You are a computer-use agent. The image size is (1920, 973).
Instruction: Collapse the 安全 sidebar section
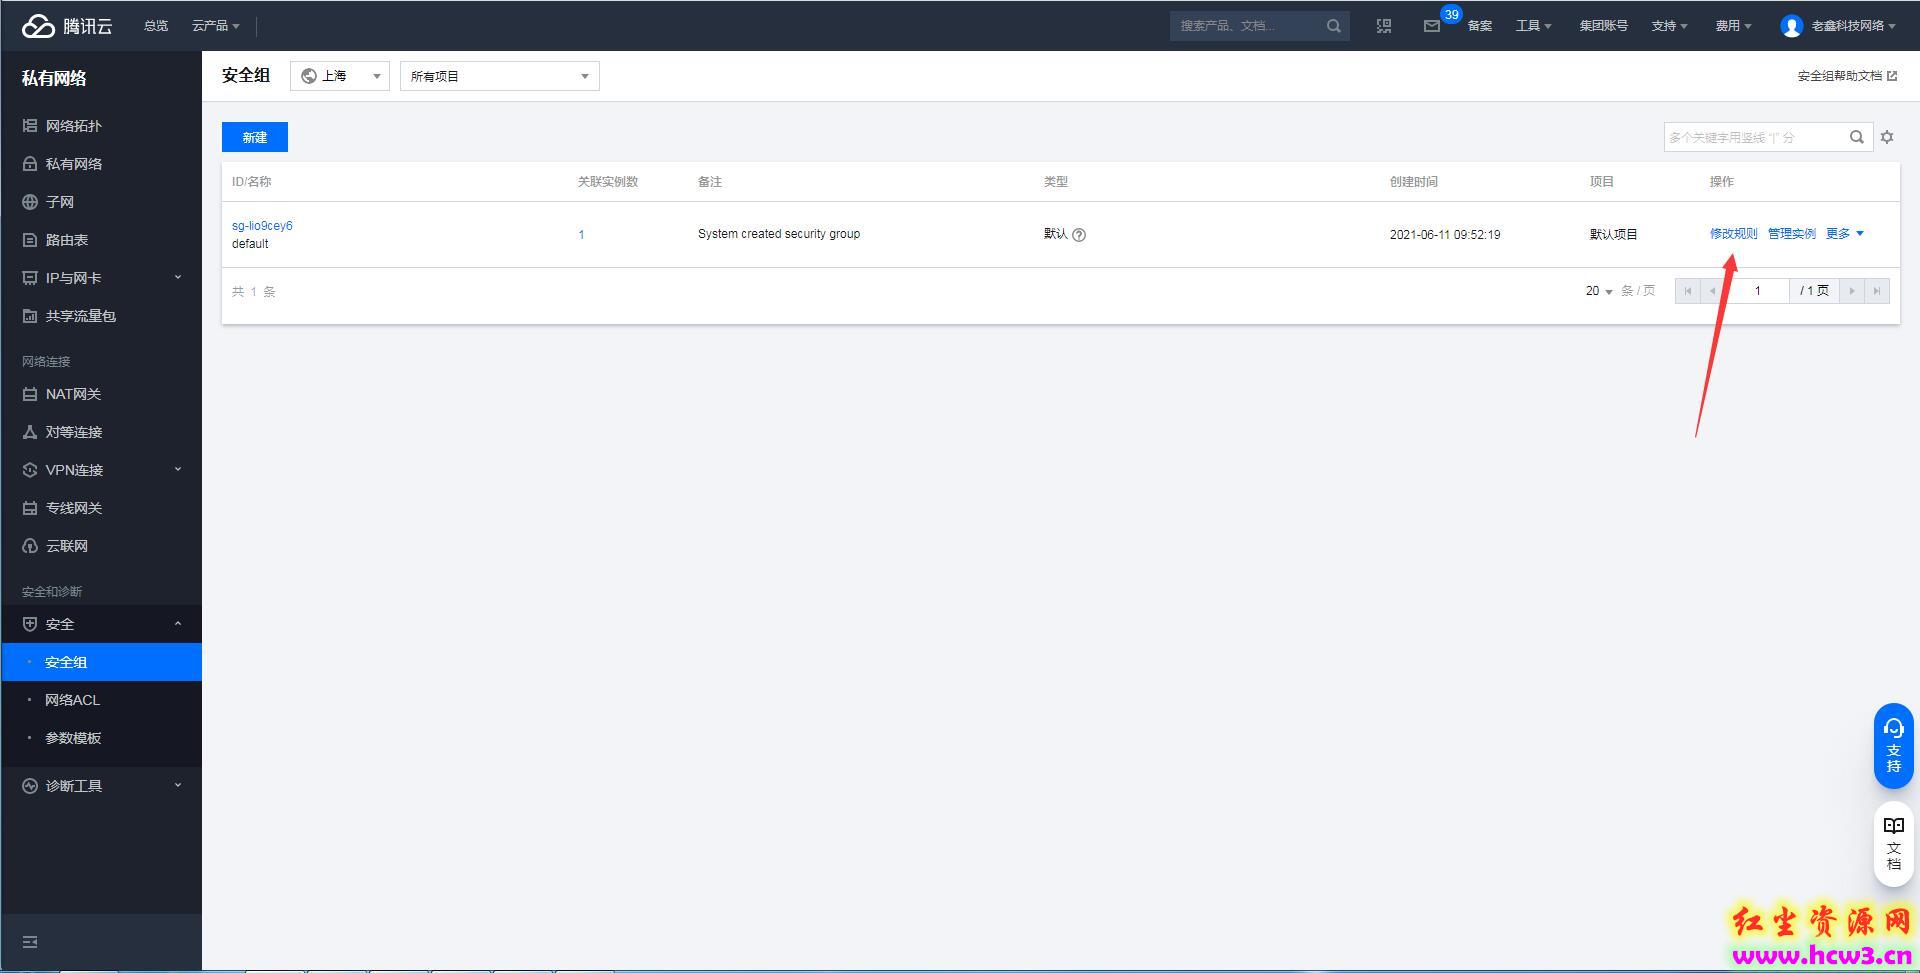point(101,624)
